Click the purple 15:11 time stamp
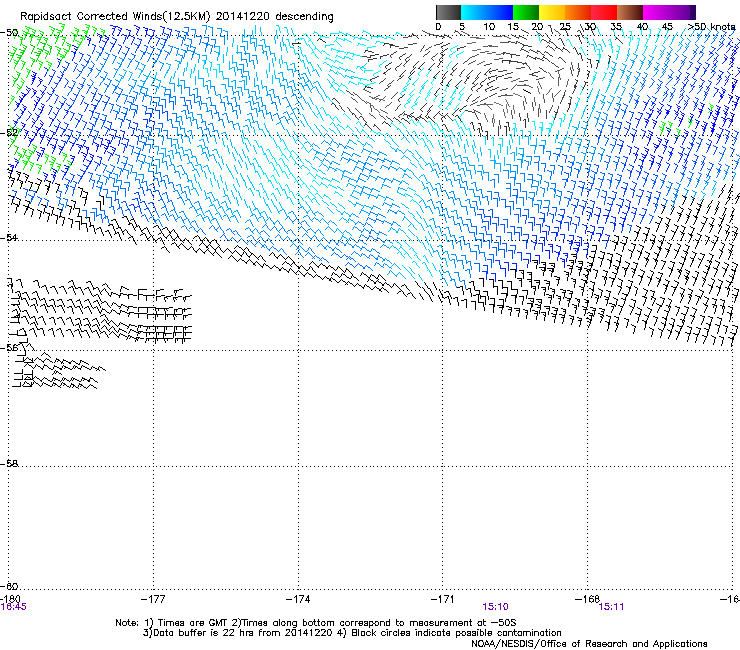The image size is (740, 650). (x=611, y=607)
